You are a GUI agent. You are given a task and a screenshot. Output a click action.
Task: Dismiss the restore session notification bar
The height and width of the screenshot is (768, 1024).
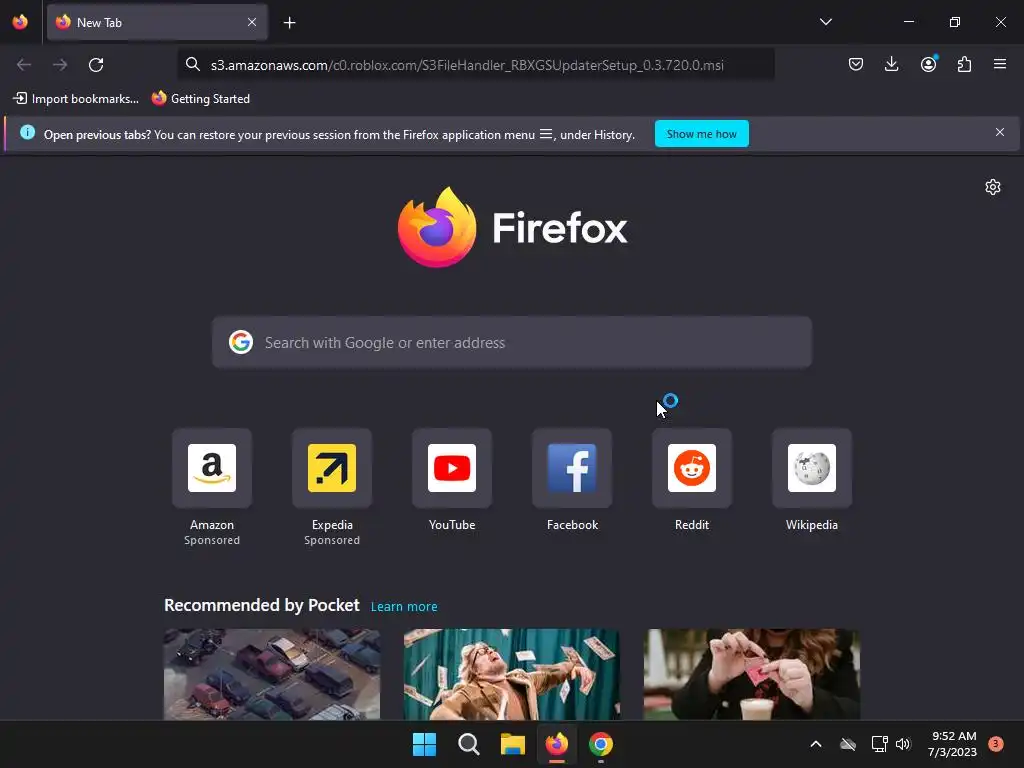click(x=999, y=133)
